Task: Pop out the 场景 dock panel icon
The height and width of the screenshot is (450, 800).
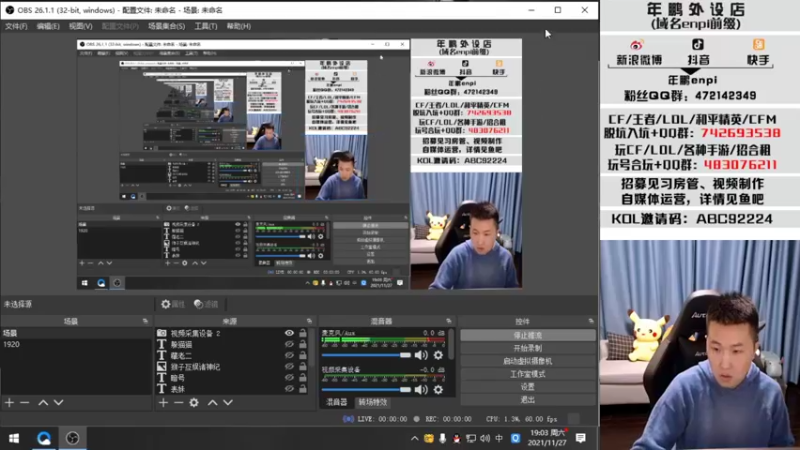Action: 145,321
